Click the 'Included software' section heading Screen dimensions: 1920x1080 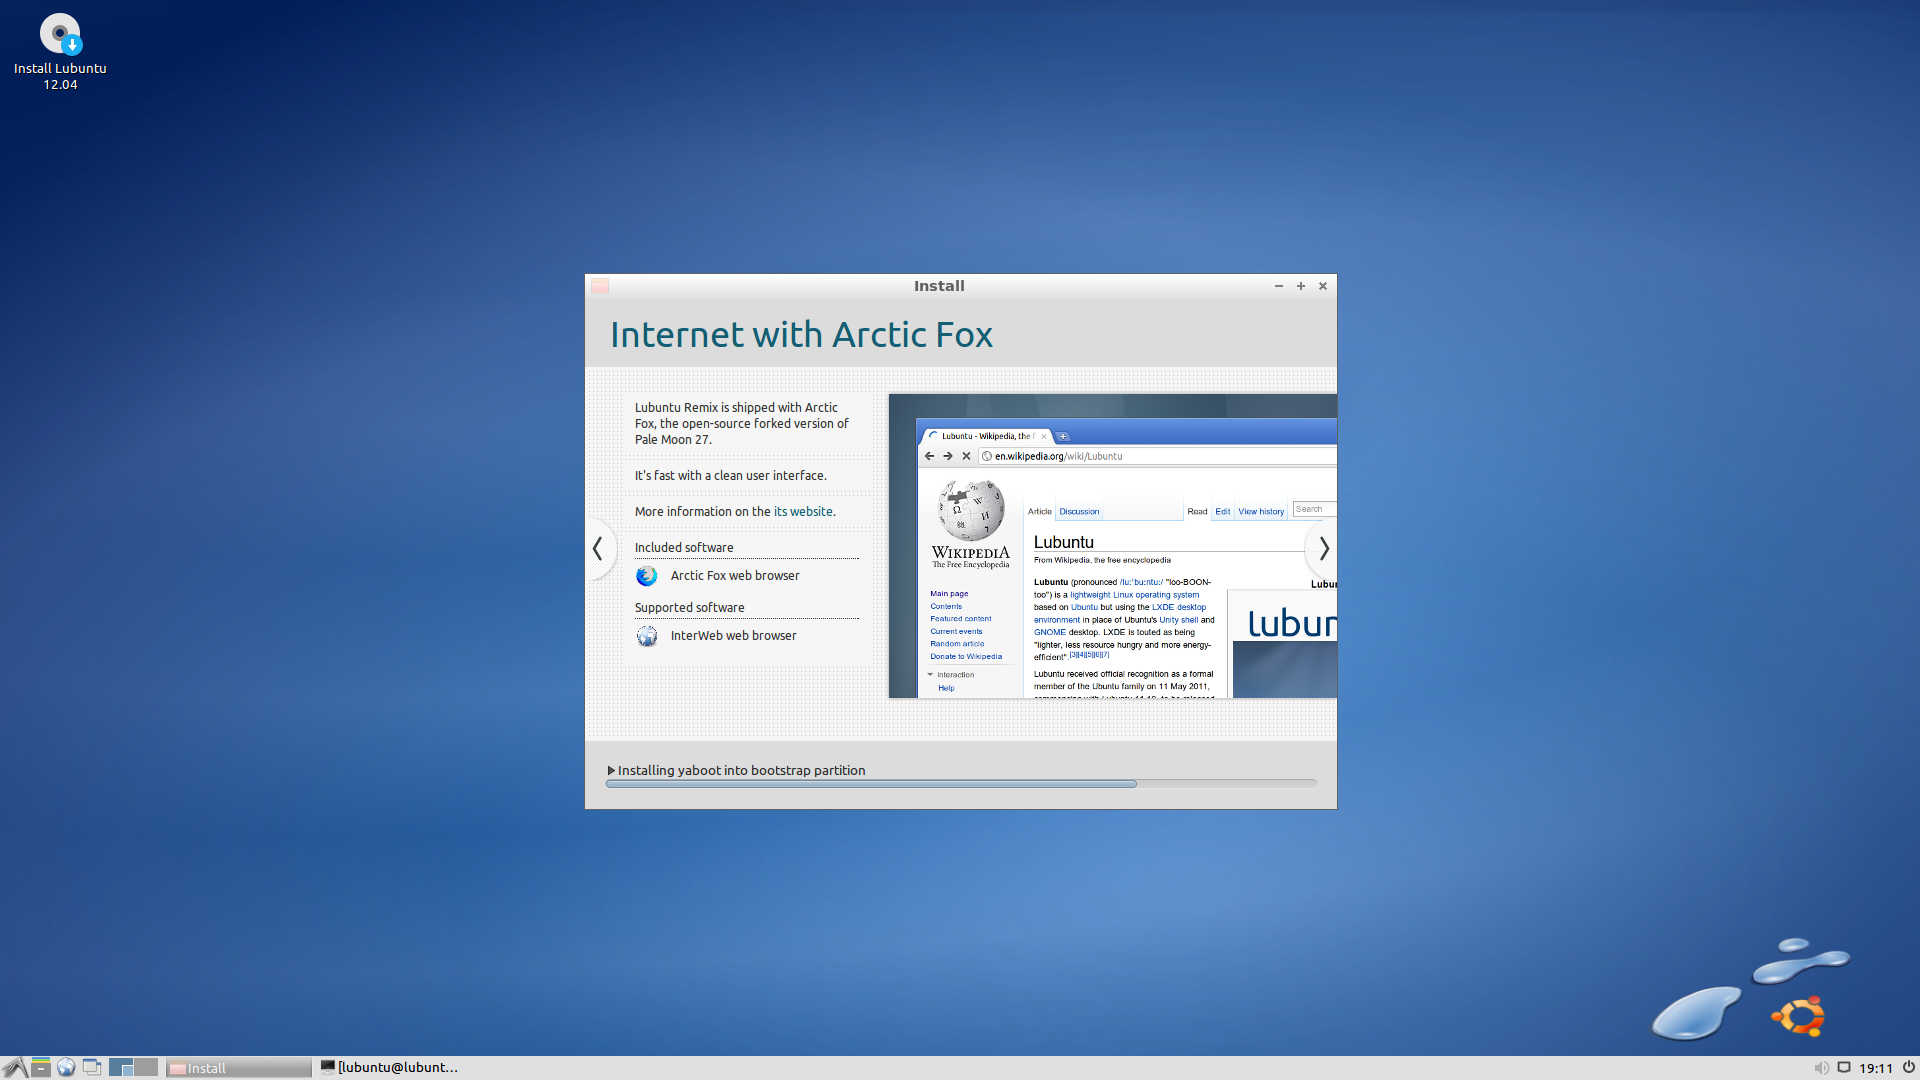684,548
